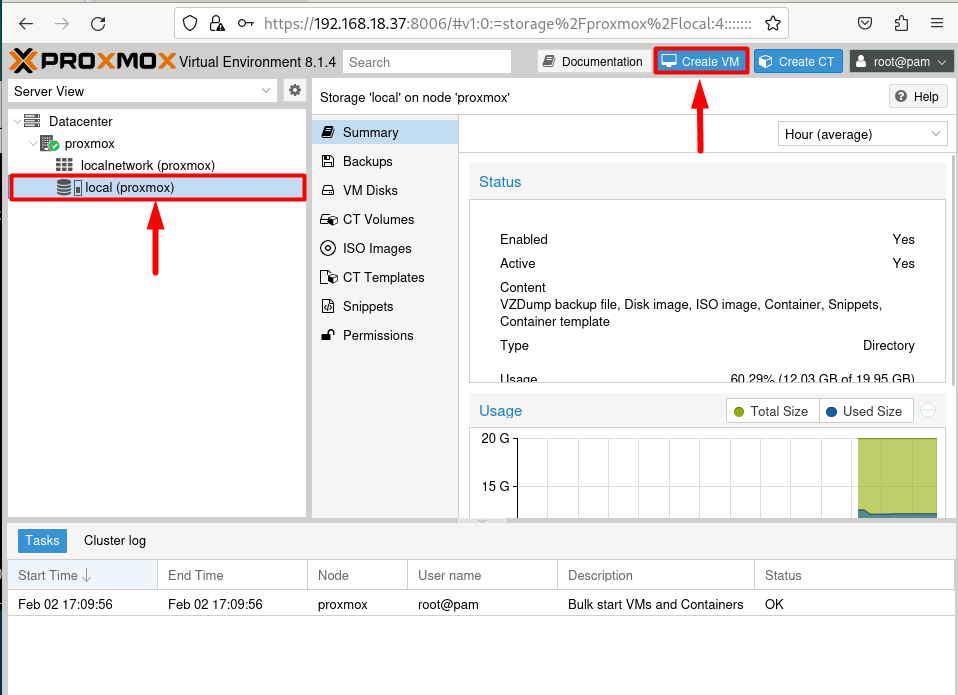Click Snippets code file icon
This screenshot has width=958, height=695.
(x=328, y=306)
